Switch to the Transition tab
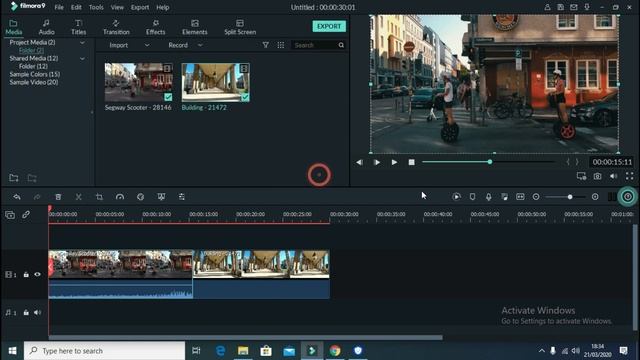Viewport: 640px width, 360px height. [116, 27]
